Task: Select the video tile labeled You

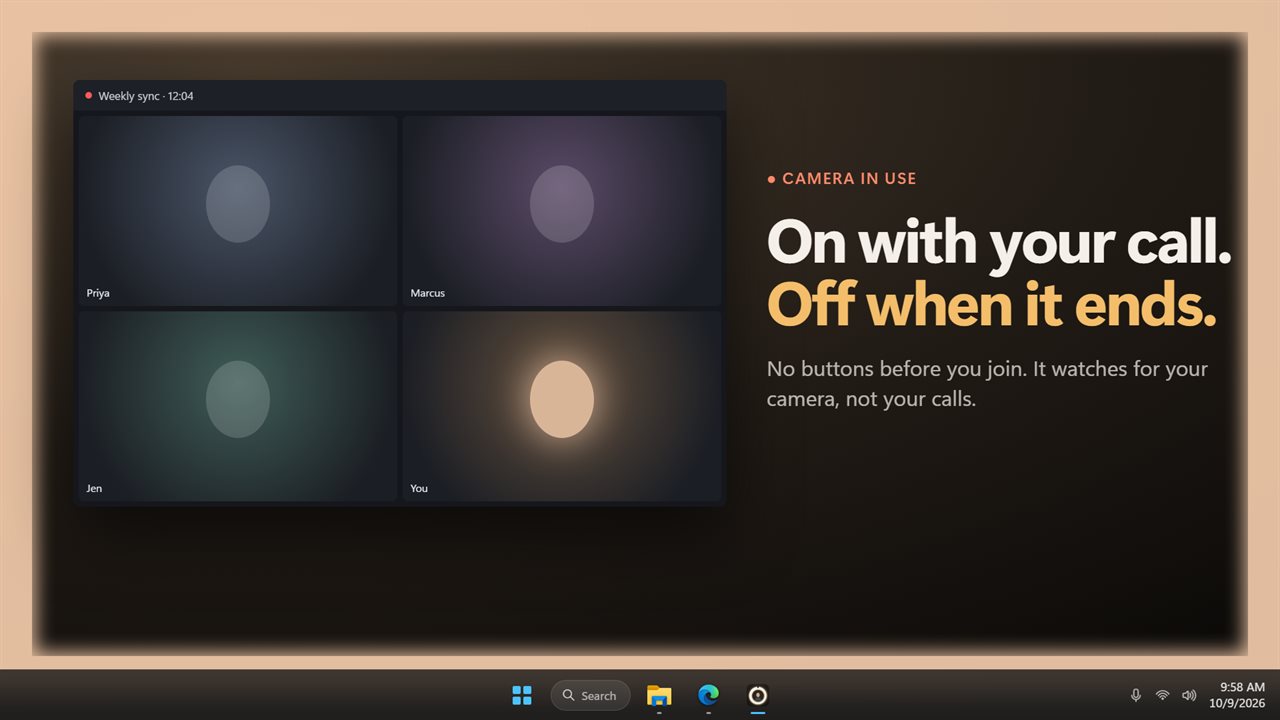Action: point(562,406)
